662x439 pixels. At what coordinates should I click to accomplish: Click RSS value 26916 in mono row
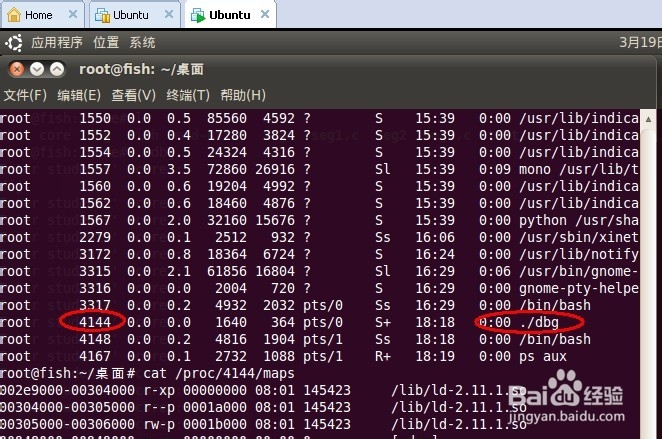(275, 169)
